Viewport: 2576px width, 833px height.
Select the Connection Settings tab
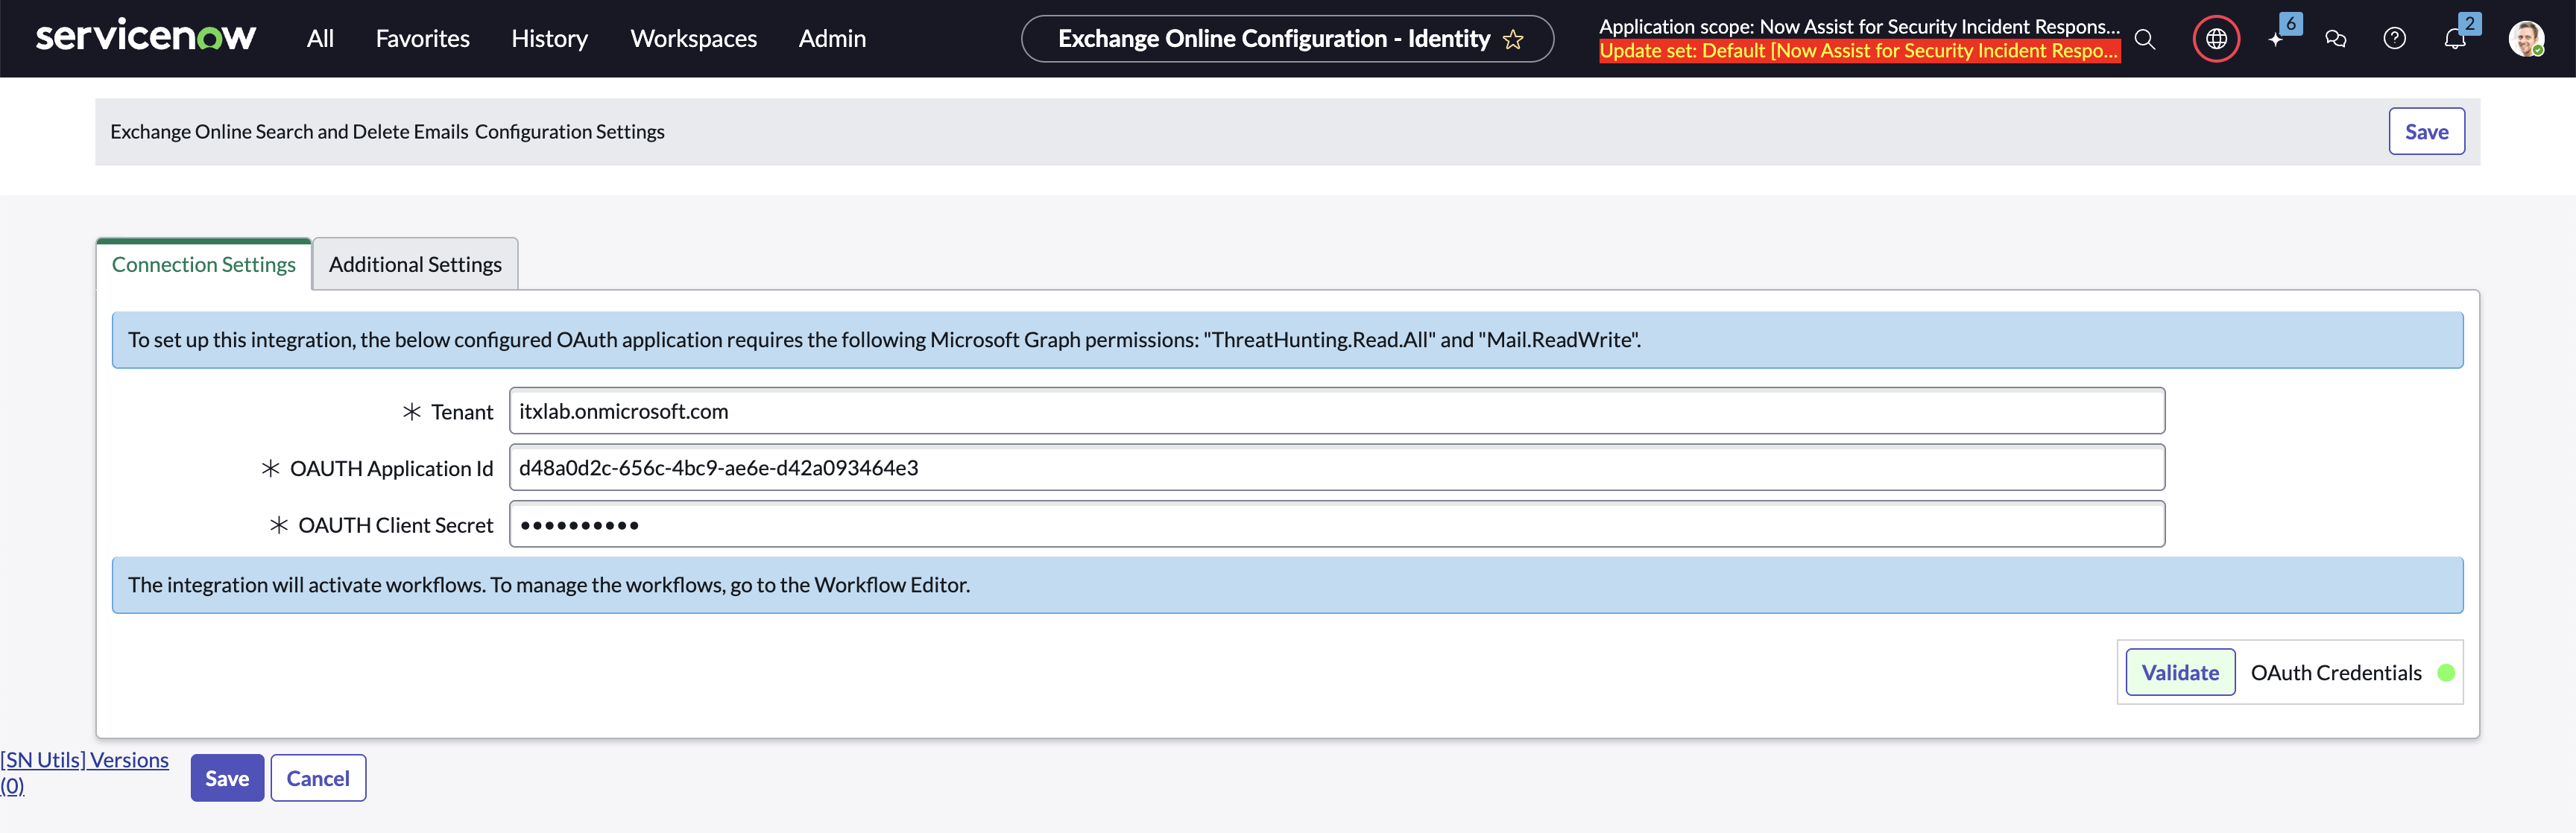(204, 264)
